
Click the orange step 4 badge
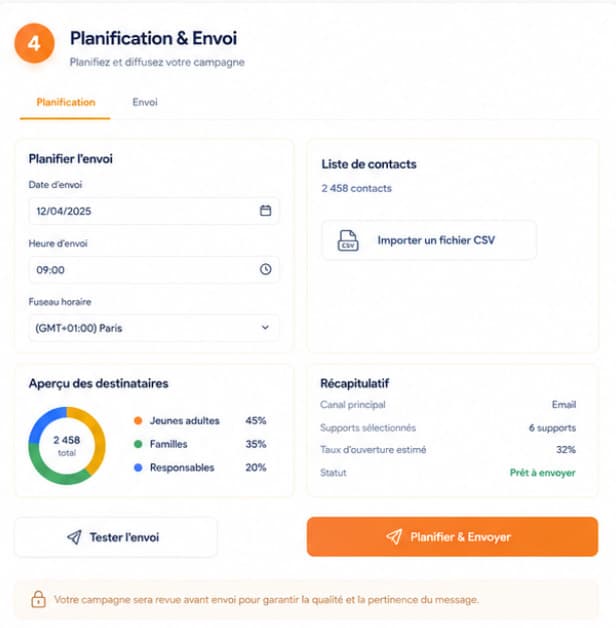tap(34, 43)
